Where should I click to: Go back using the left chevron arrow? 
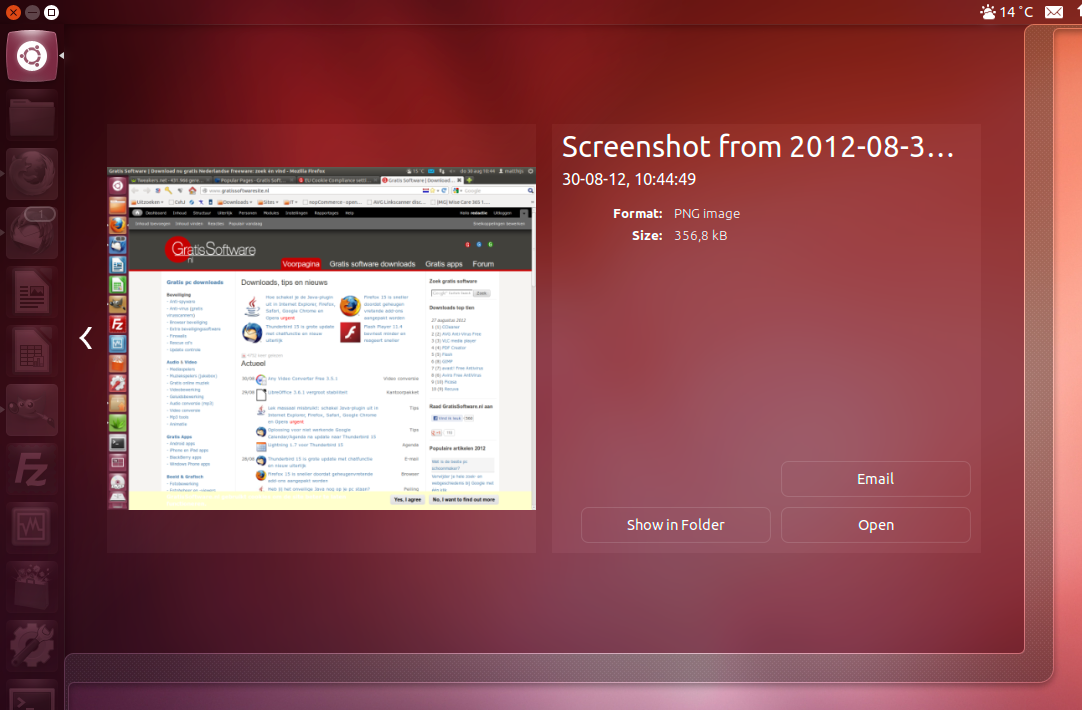pyautogui.click(x=86, y=338)
